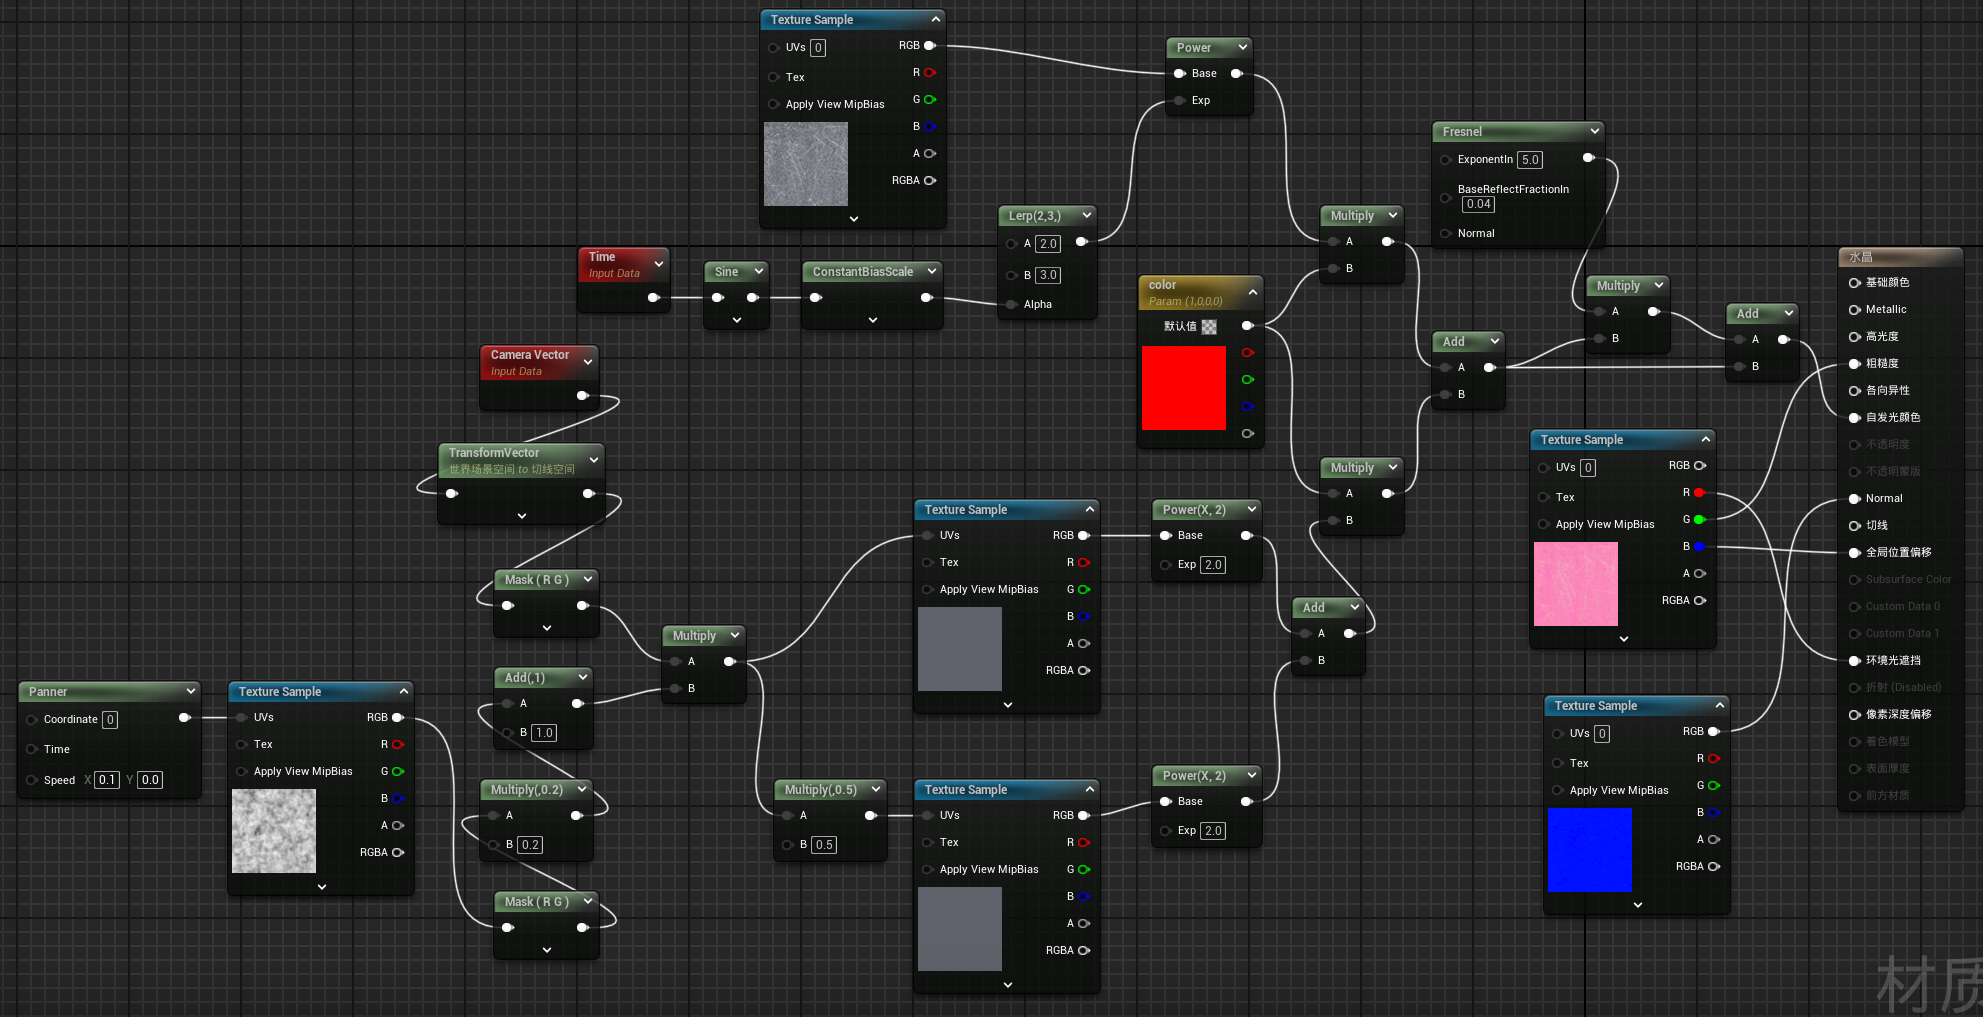Image resolution: width=1983 pixels, height=1017 pixels.
Task: Expand advanced pins under the blue Texture Sample
Action: tap(1638, 905)
